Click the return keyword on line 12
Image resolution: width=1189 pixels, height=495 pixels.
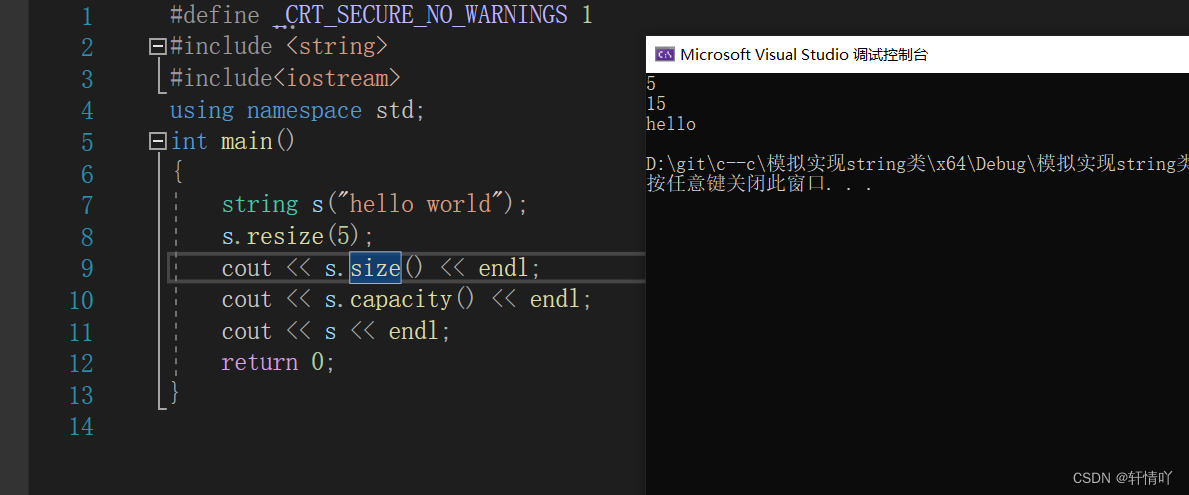tap(259, 363)
